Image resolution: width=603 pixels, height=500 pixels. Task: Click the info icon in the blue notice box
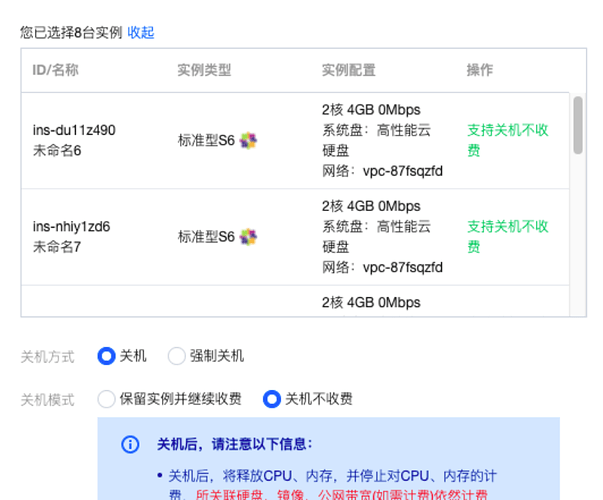pyautogui.click(x=130, y=445)
